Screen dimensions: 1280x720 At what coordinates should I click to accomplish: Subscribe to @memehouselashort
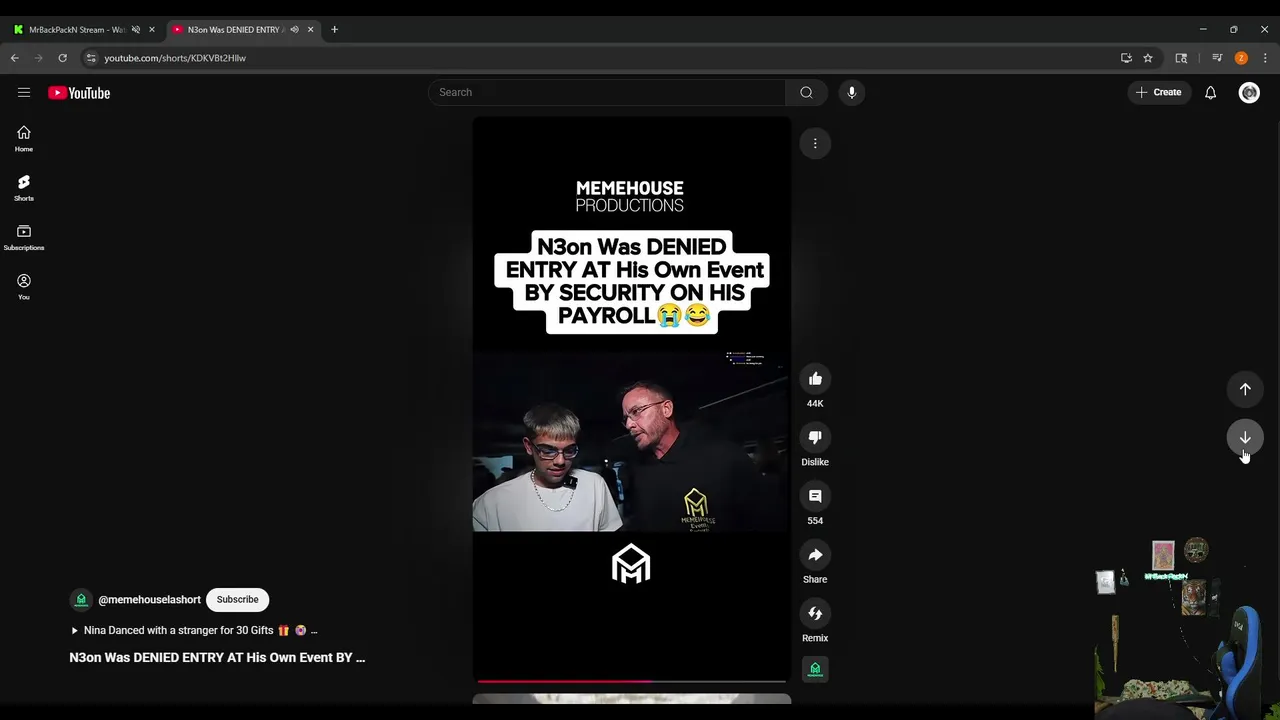(x=237, y=599)
